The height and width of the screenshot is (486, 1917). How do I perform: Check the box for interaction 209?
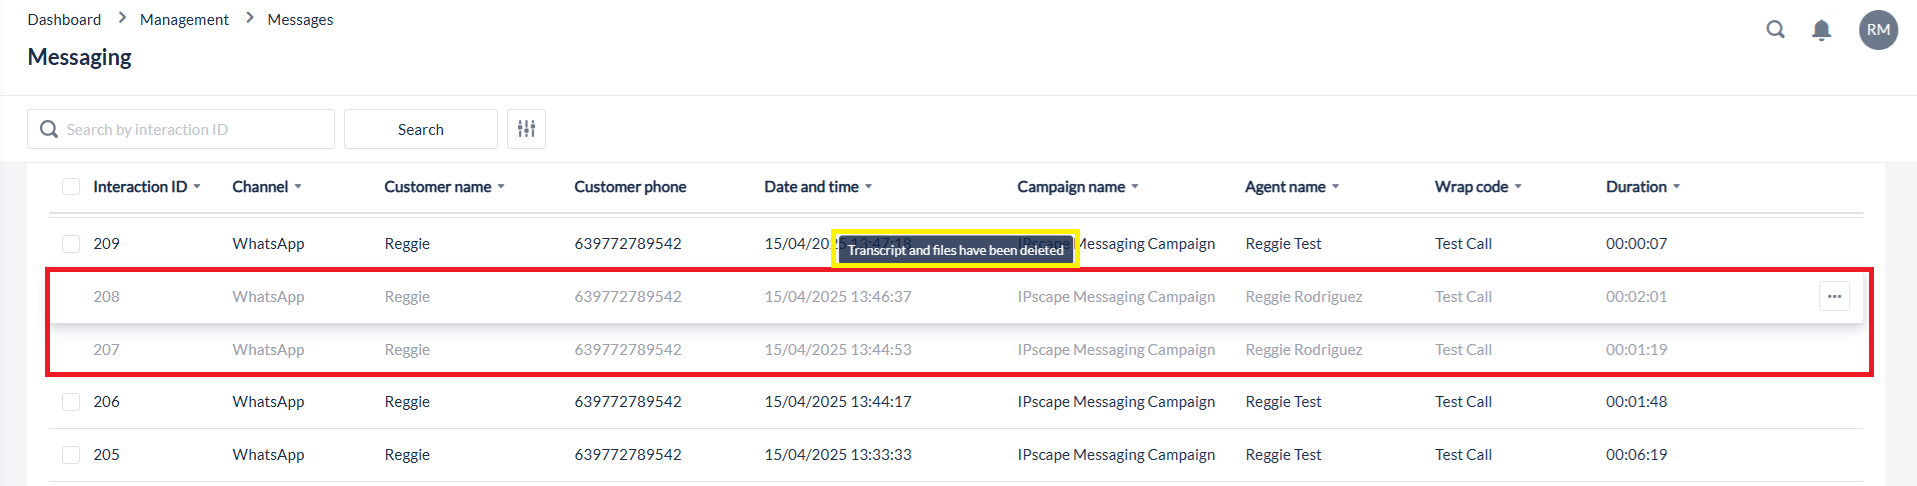pyautogui.click(x=71, y=244)
